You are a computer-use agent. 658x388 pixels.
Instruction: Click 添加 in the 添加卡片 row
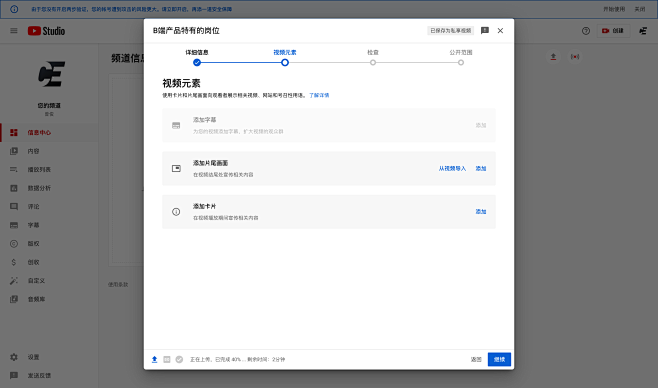click(481, 212)
